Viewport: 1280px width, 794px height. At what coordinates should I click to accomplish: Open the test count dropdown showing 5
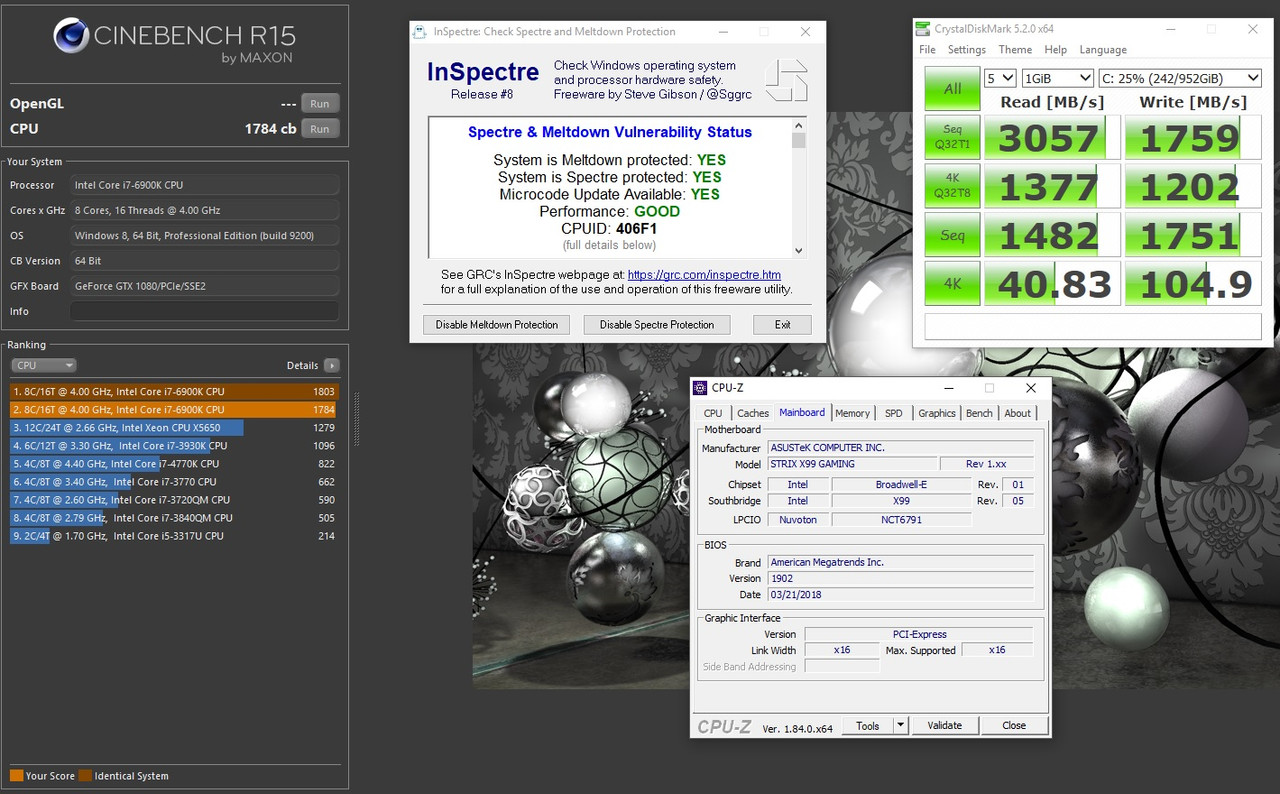pos(1000,78)
